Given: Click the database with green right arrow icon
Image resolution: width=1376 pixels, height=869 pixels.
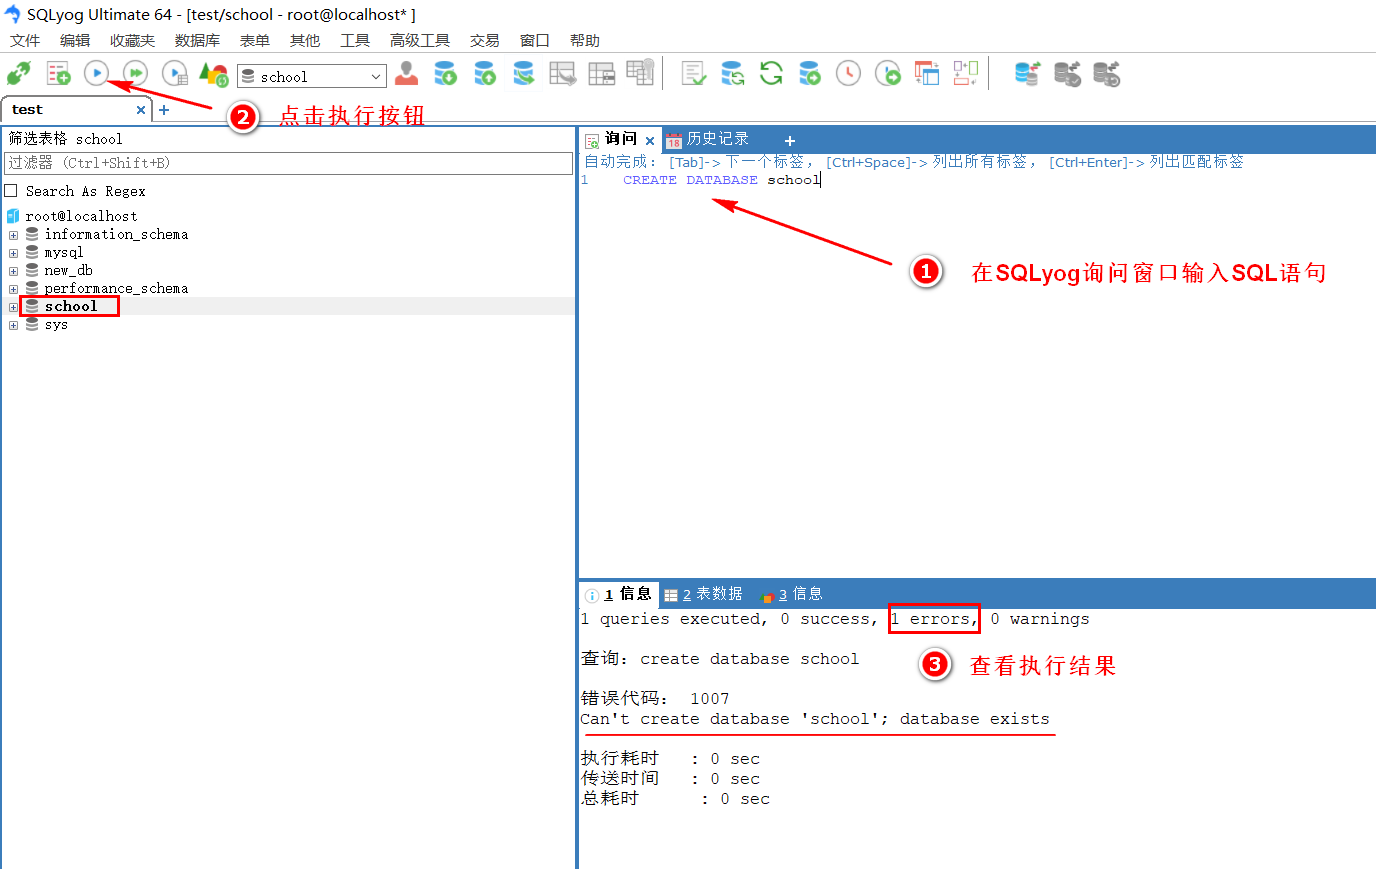Looking at the screenshot, I should [x=810, y=74].
